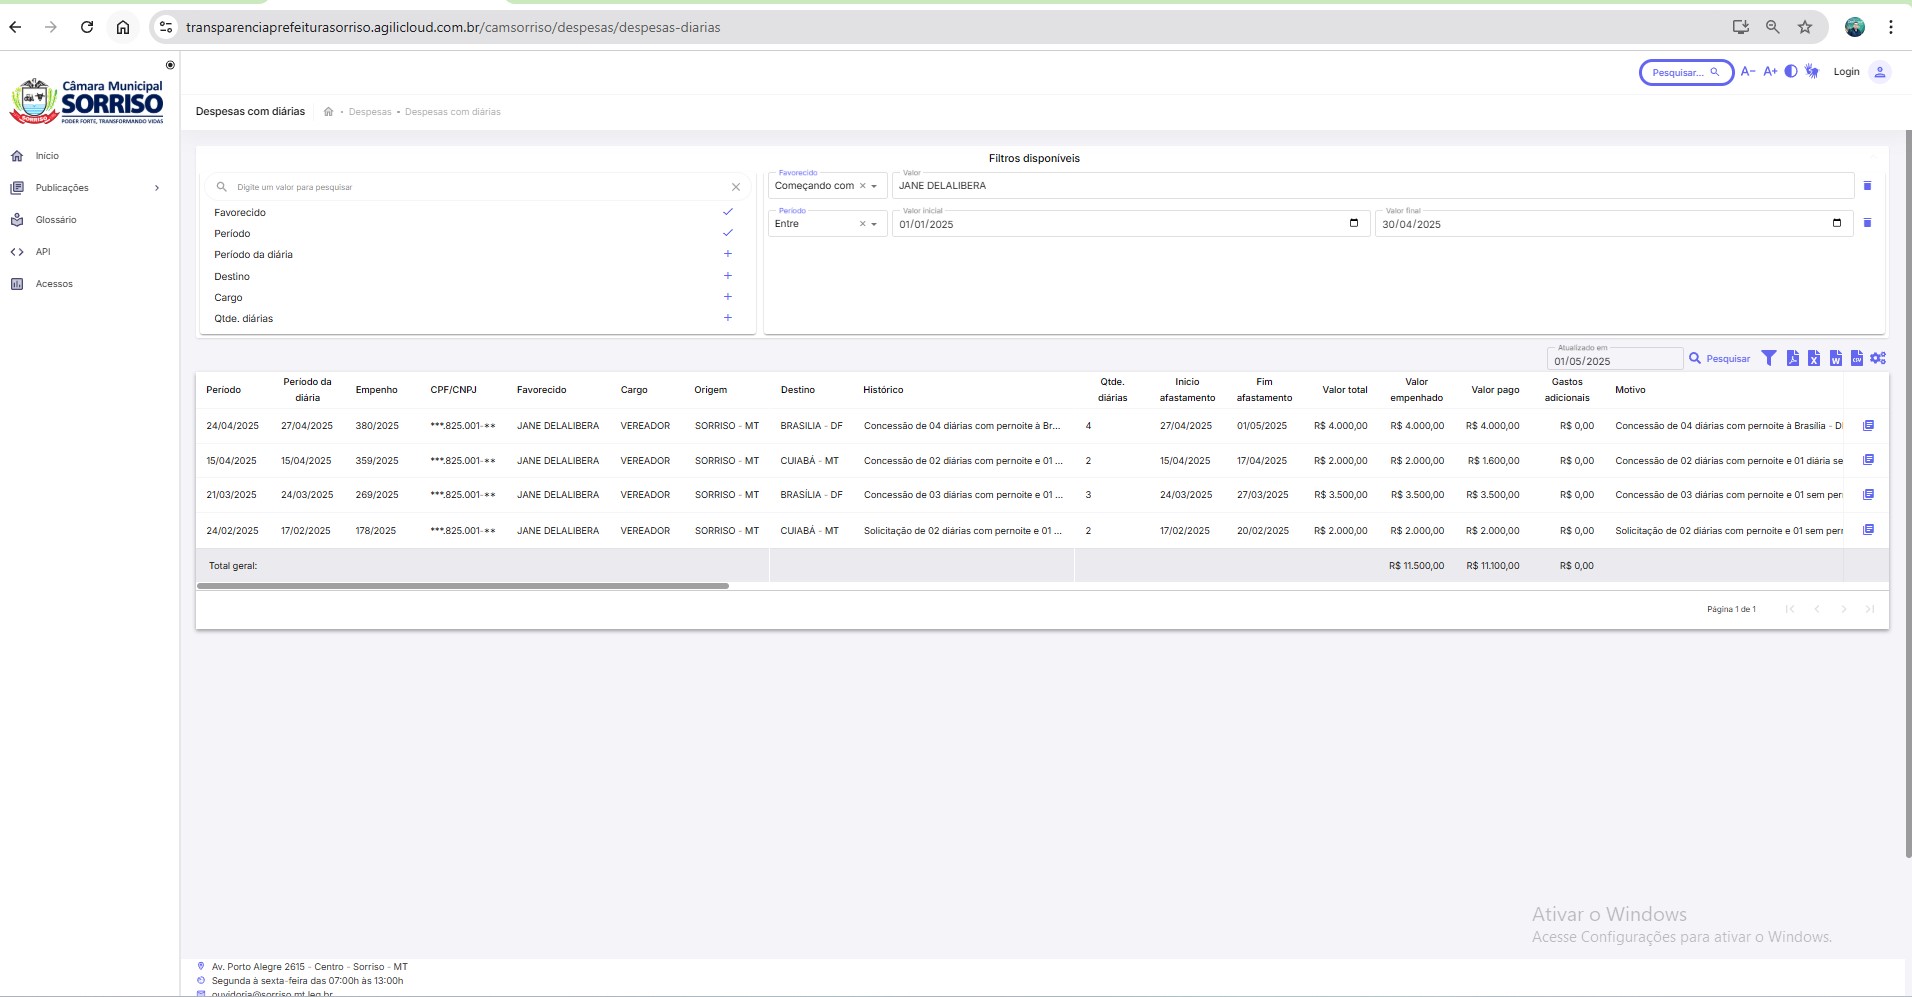Delete the Favorecido filter with trash icon
The image size is (1912, 997).
(x=1867, y=186)
